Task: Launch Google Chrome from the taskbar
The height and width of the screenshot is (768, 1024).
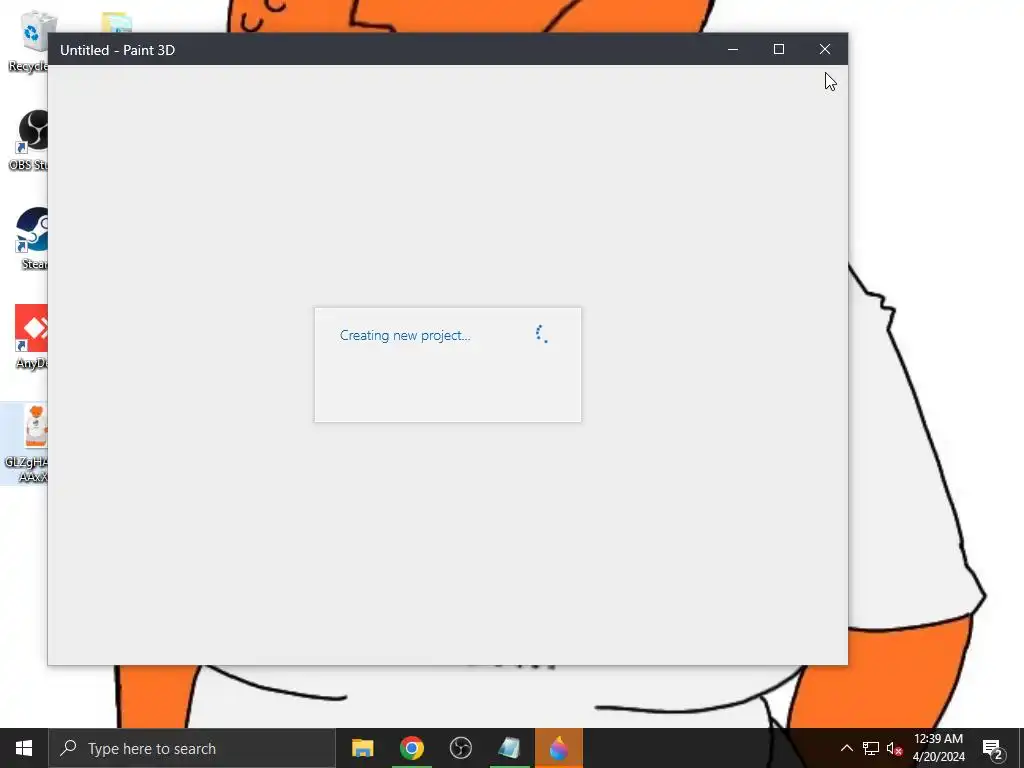Action: tap(411, 748)
